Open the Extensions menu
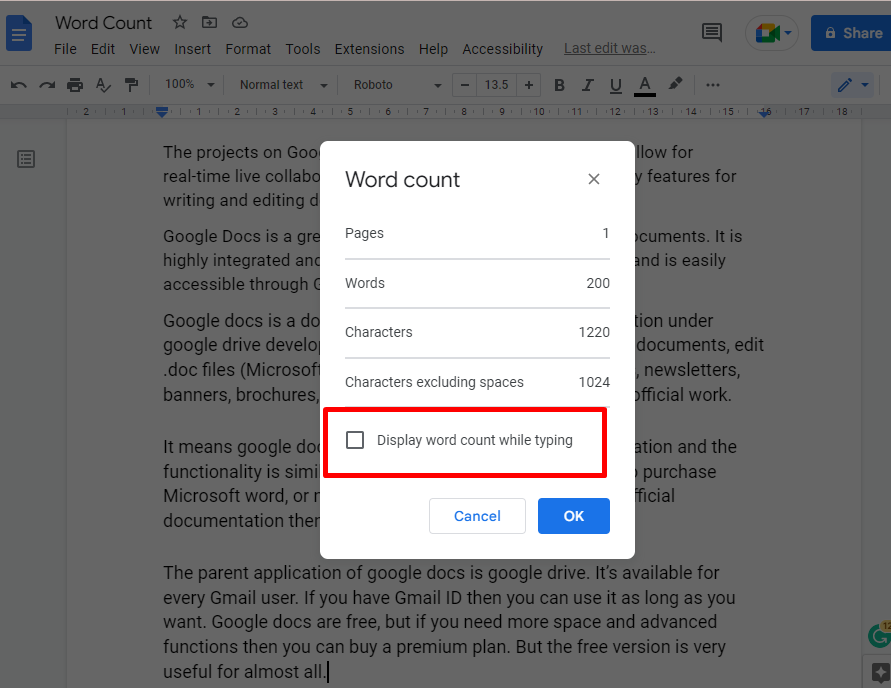The image size is (891, 688). pos(369,49)
